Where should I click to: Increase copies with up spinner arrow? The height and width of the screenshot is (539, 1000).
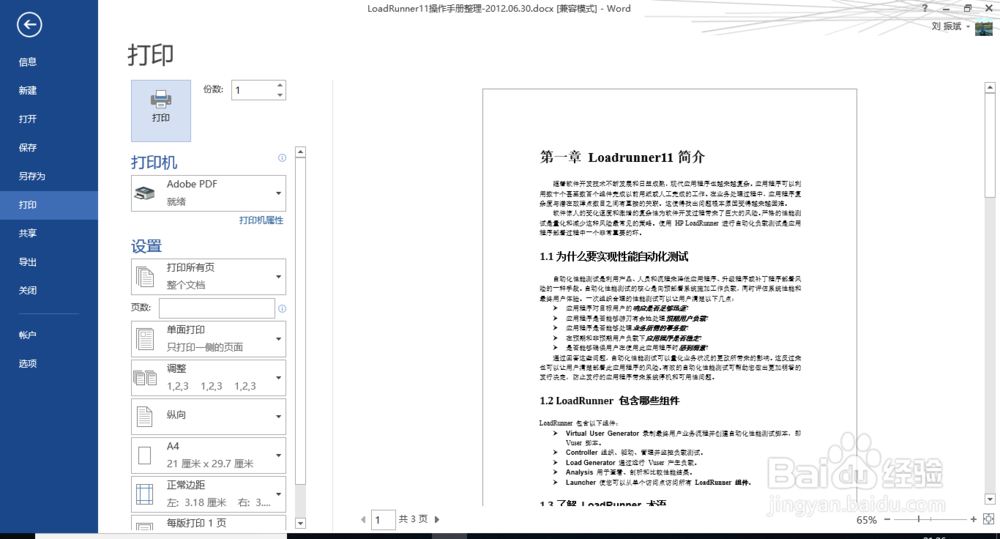[x=280, y=85]
